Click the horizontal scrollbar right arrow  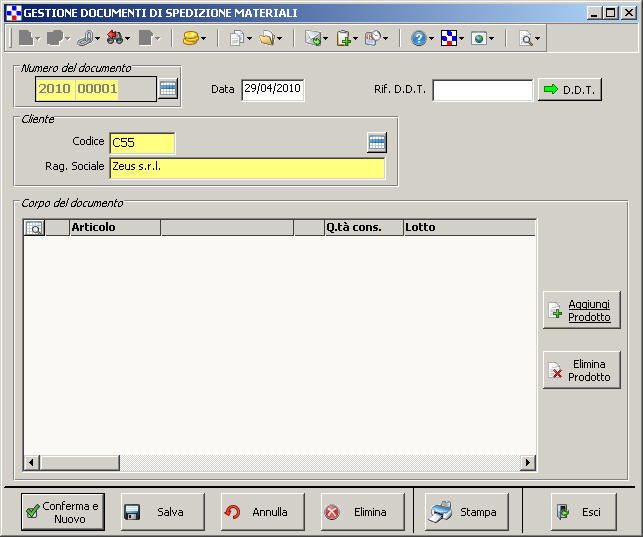click(x=528, y=462)
